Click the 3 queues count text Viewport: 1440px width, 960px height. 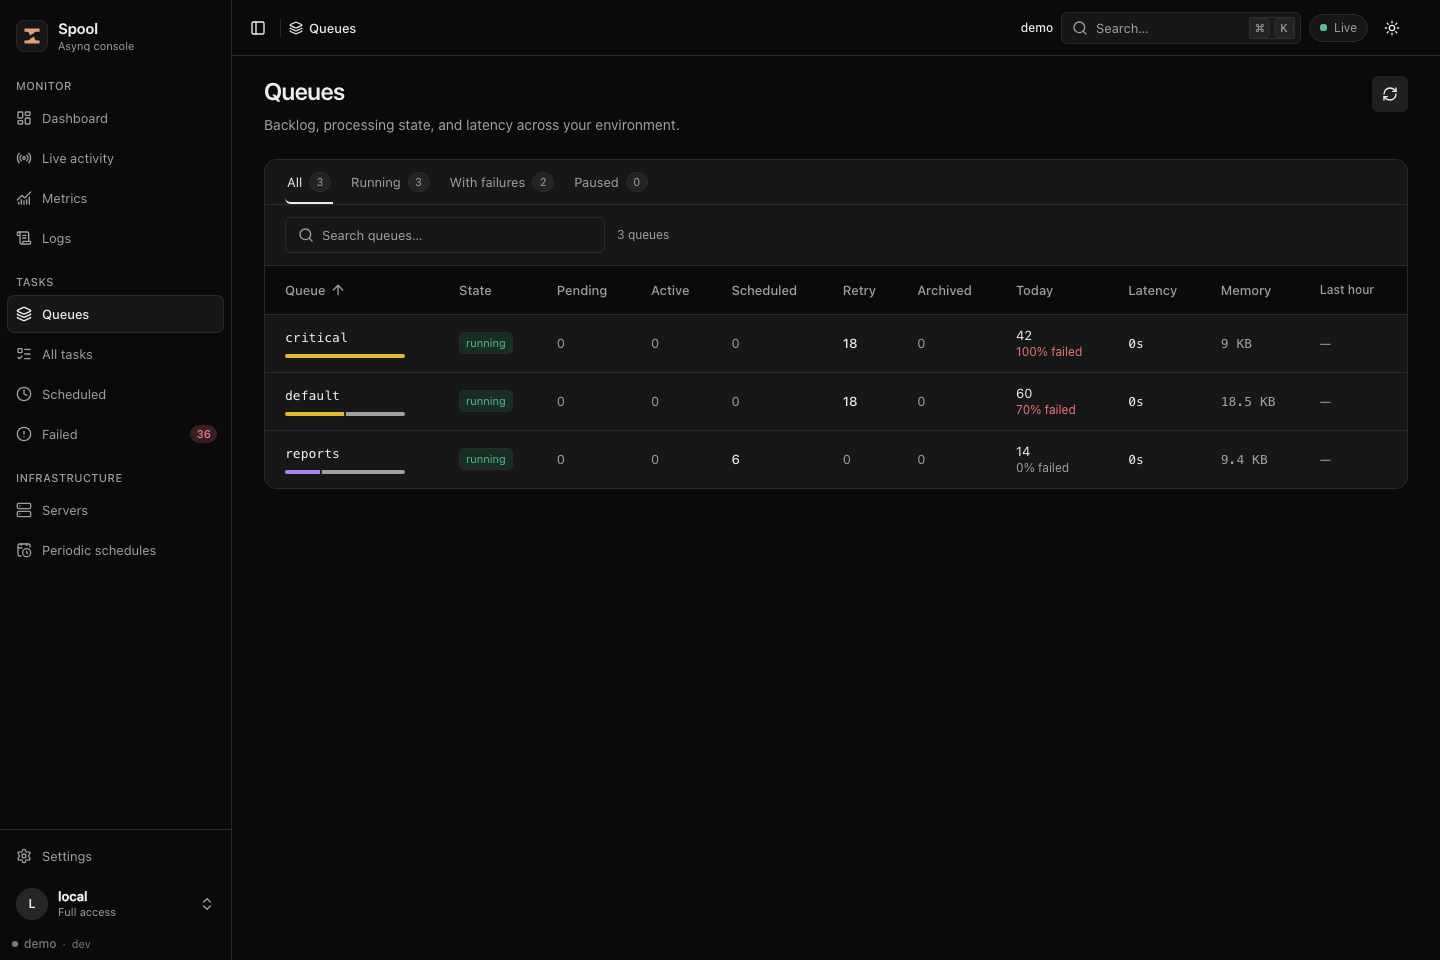(643, 235)
